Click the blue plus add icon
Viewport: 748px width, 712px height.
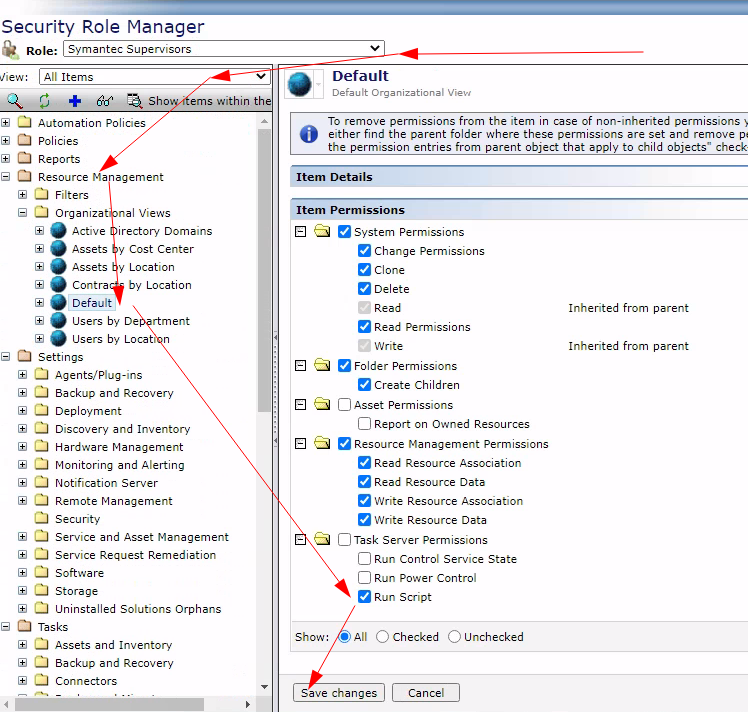tap(74, 101)
